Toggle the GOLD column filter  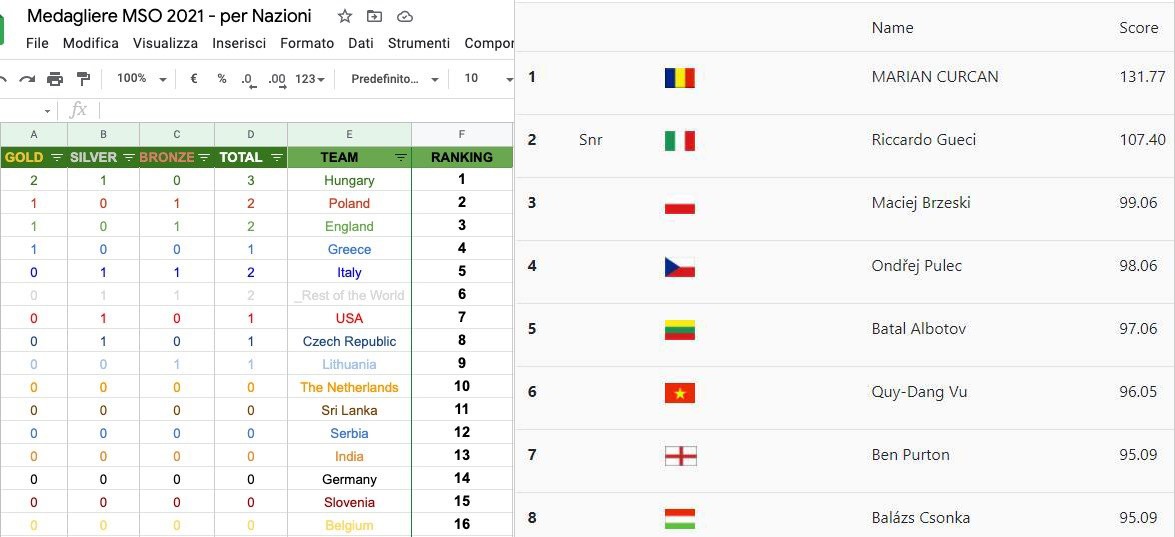(57, 158)
